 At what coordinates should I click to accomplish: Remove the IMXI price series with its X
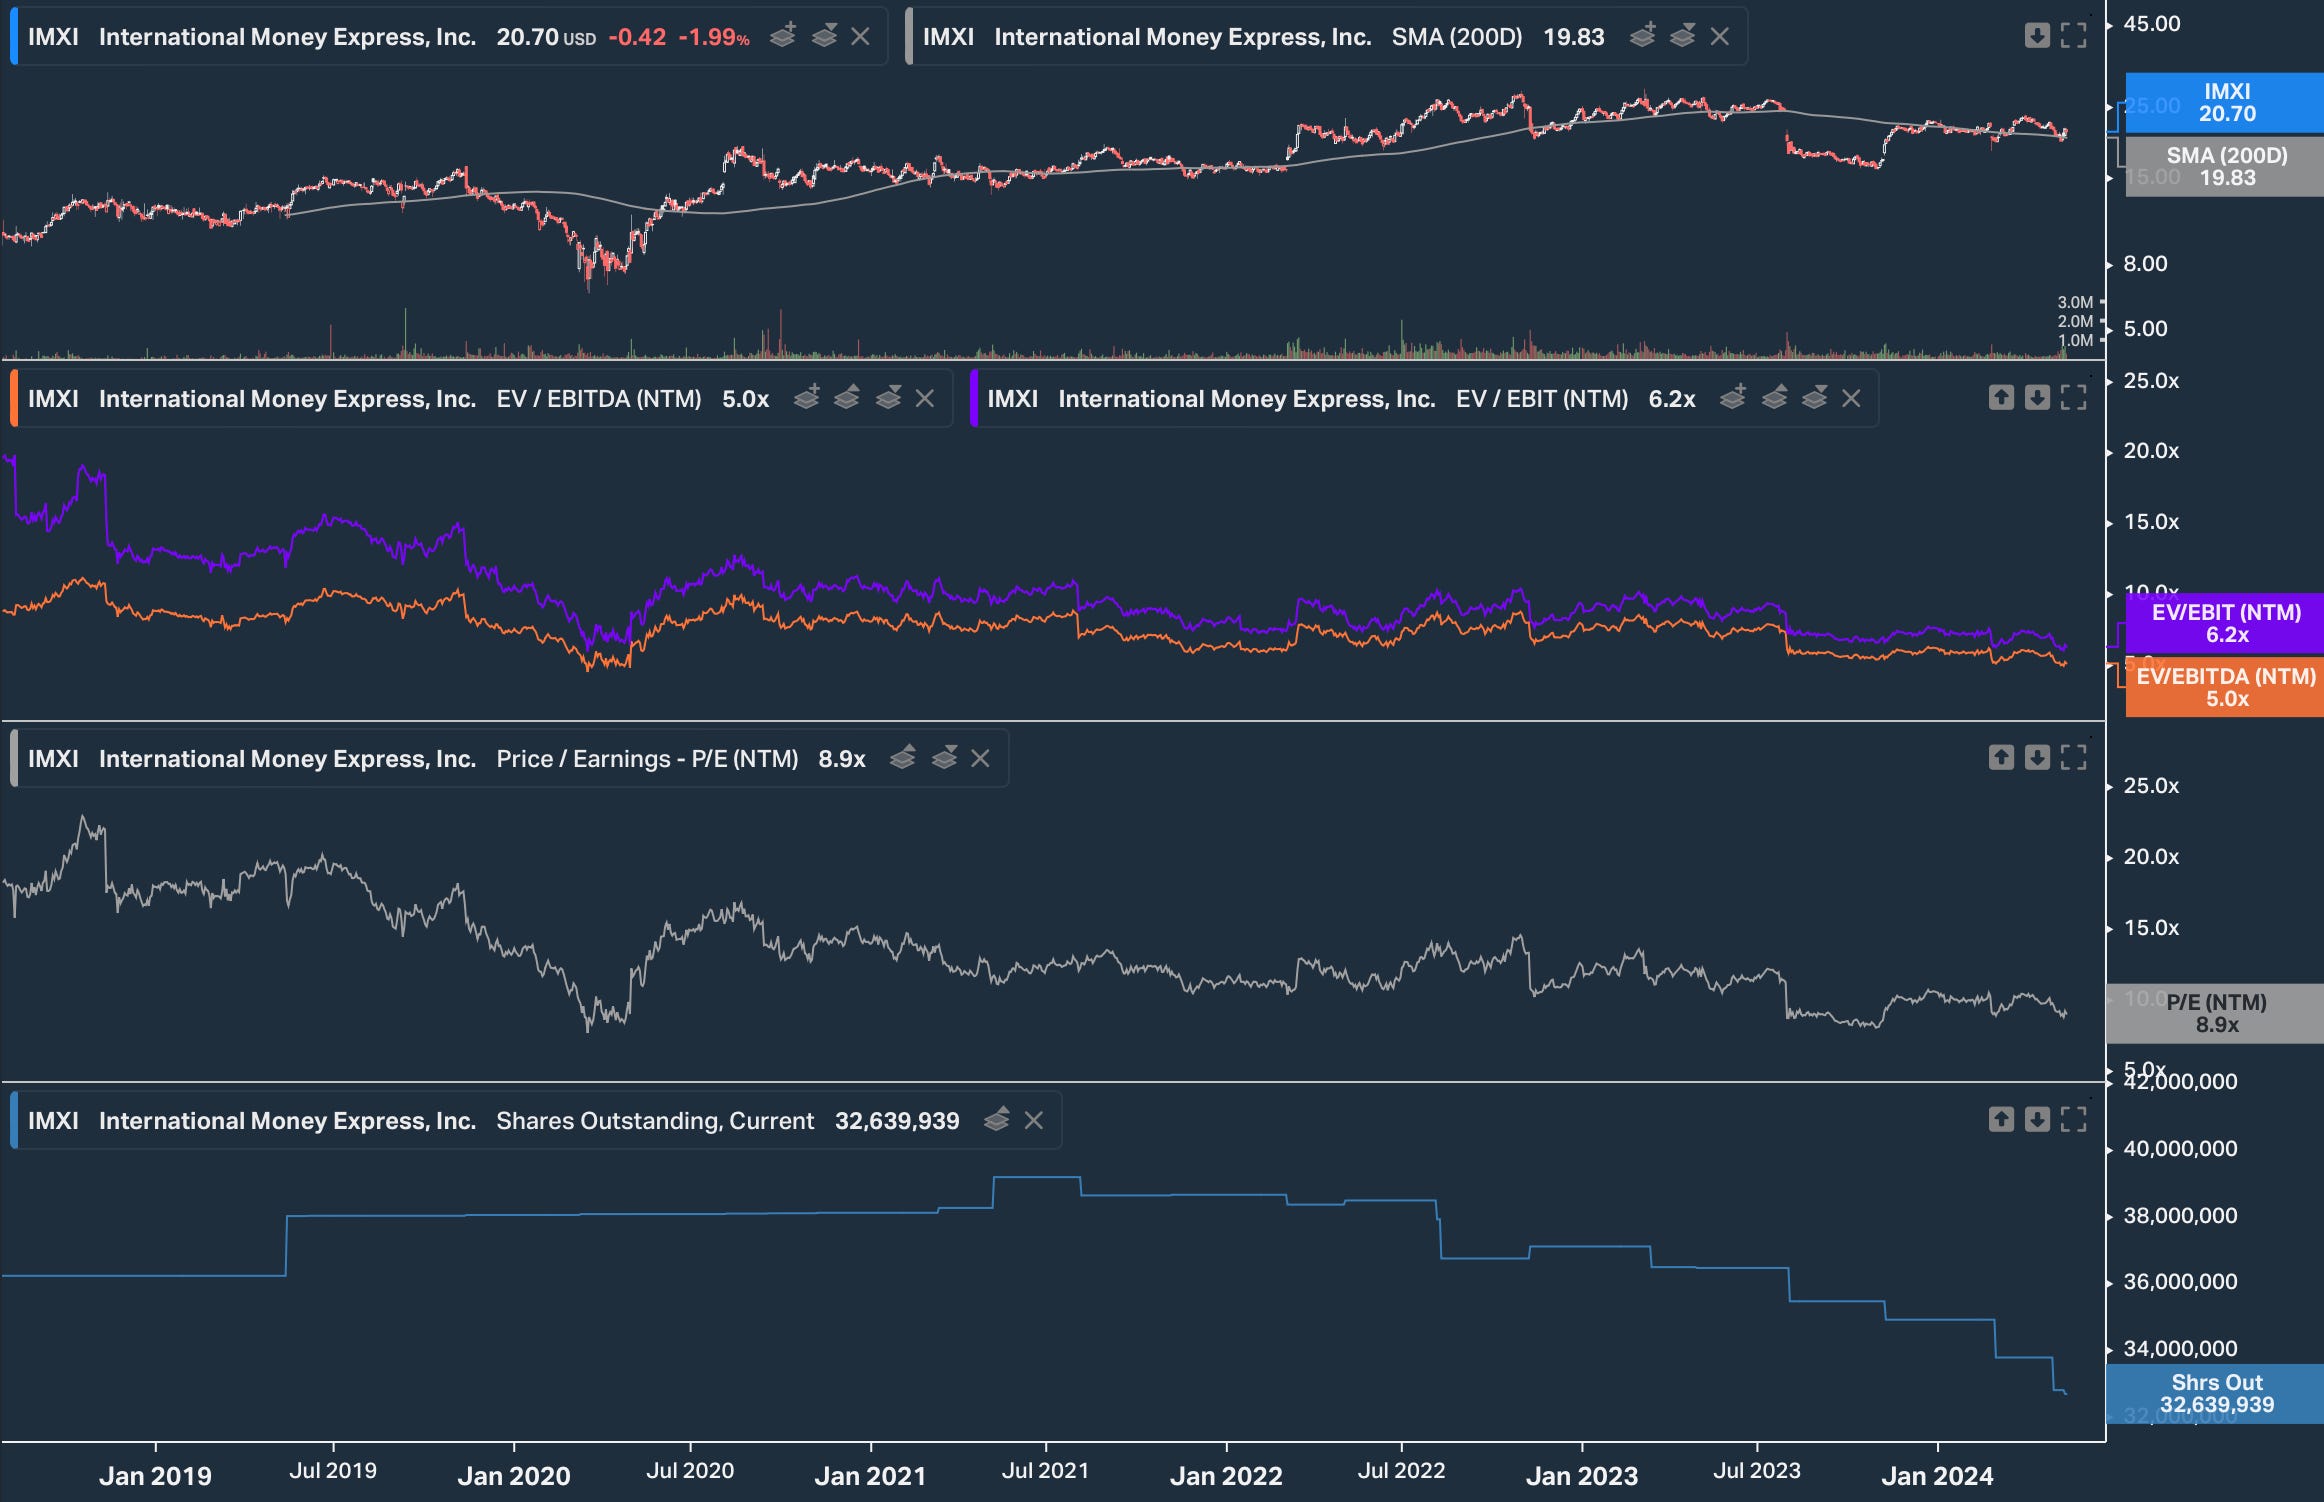tap(860, 37)
